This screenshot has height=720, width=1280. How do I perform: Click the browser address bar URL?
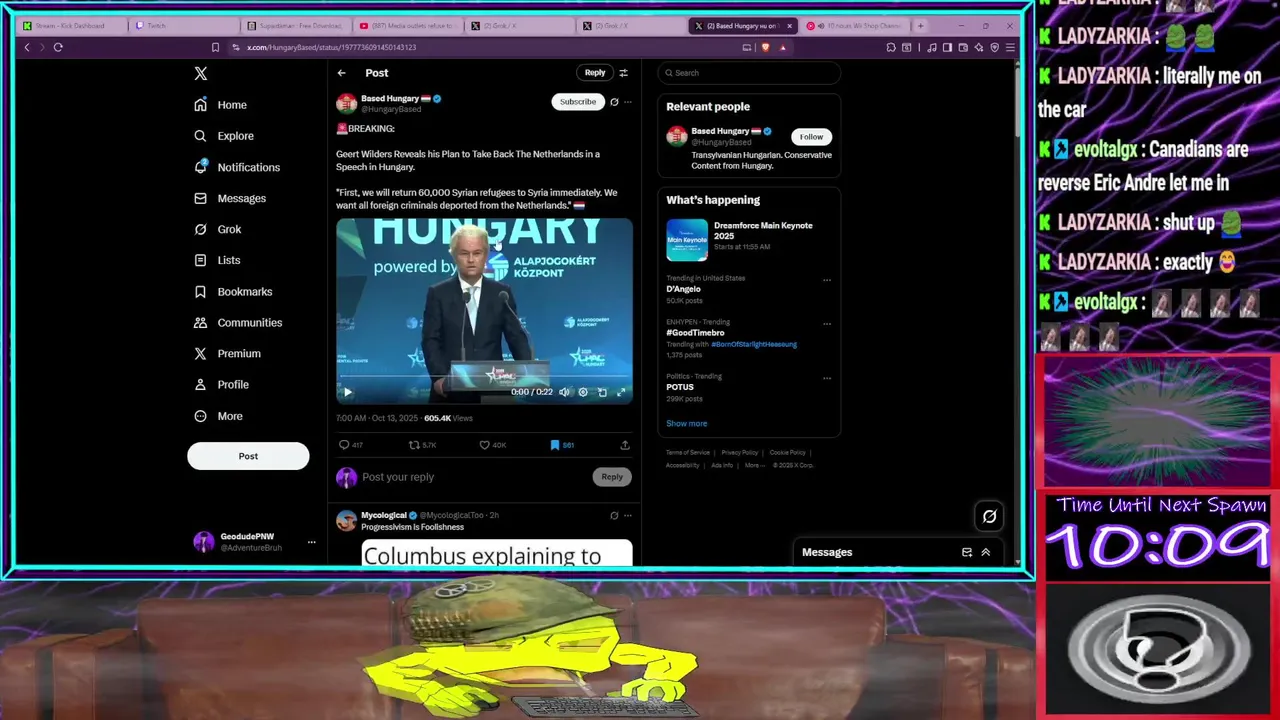point(331,47)
